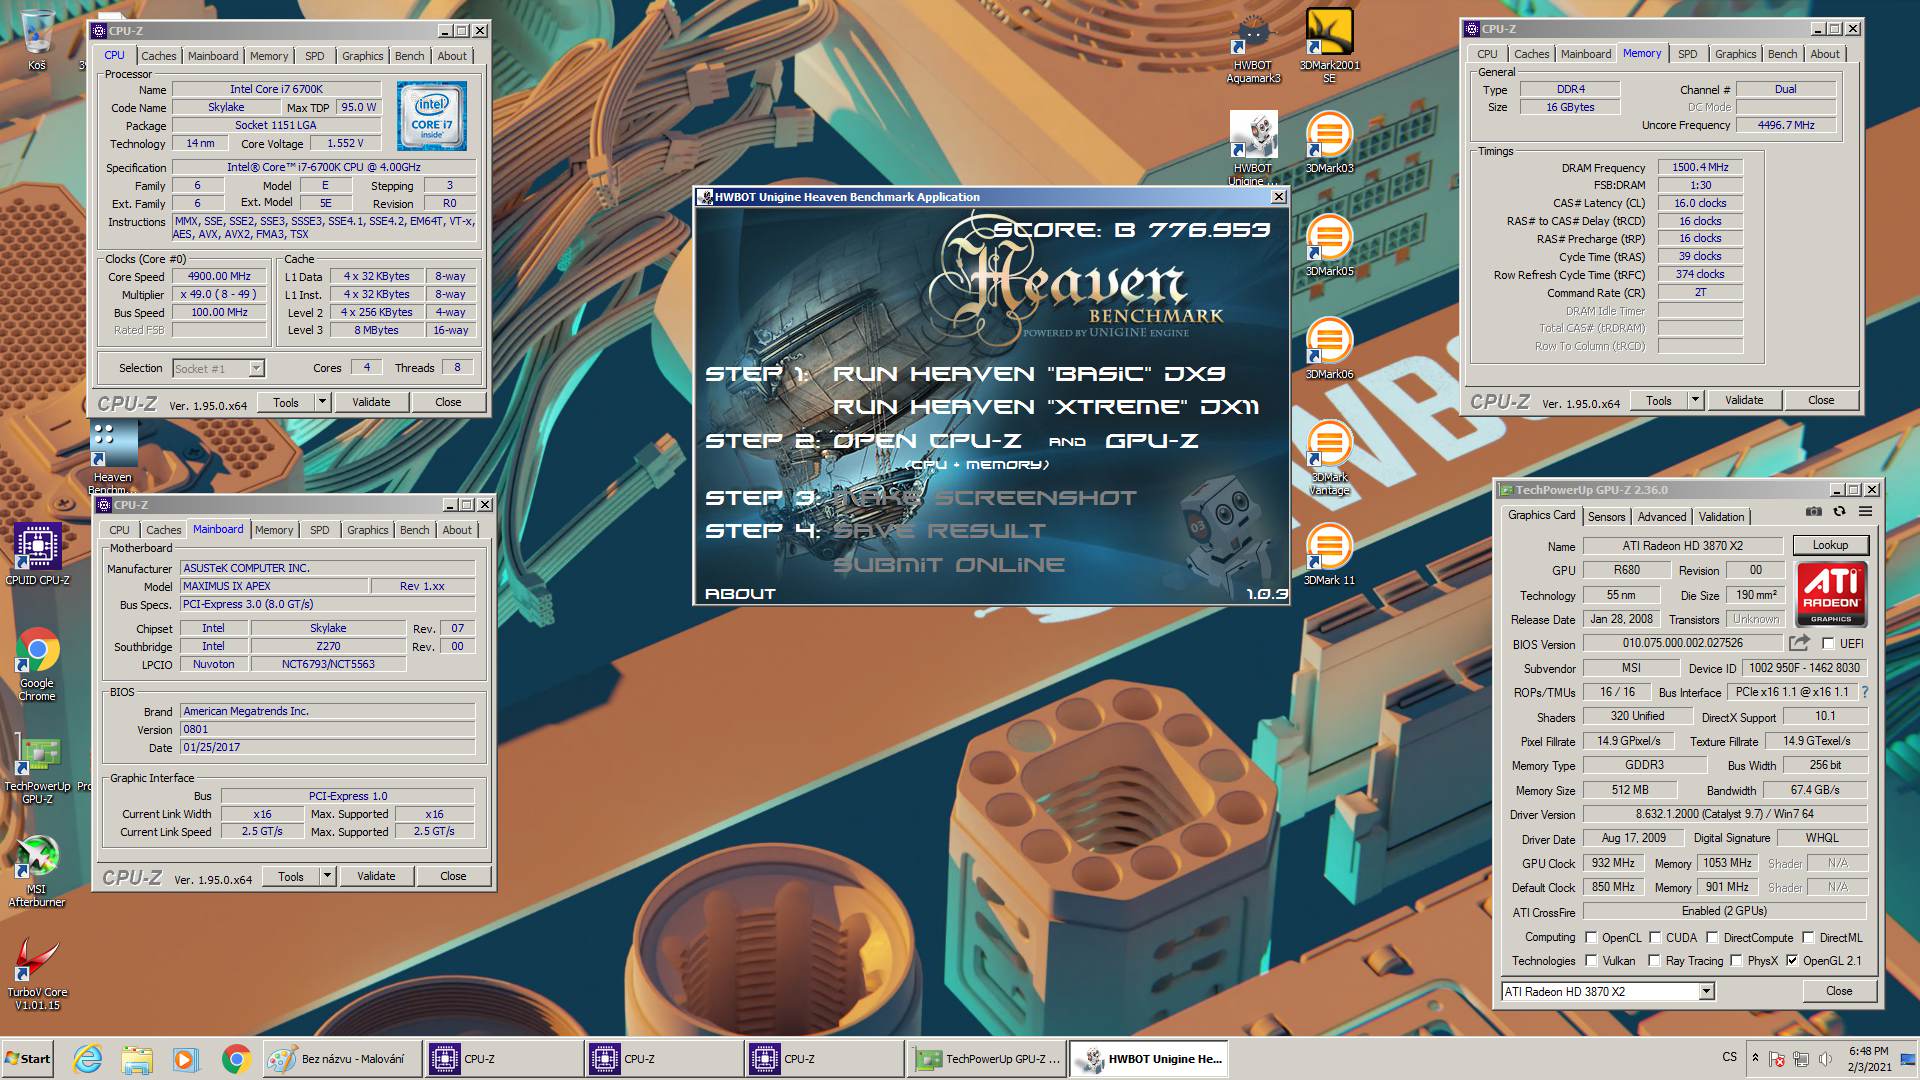Run Heaven "Xtreme" DX11 step

point(1046,407)
